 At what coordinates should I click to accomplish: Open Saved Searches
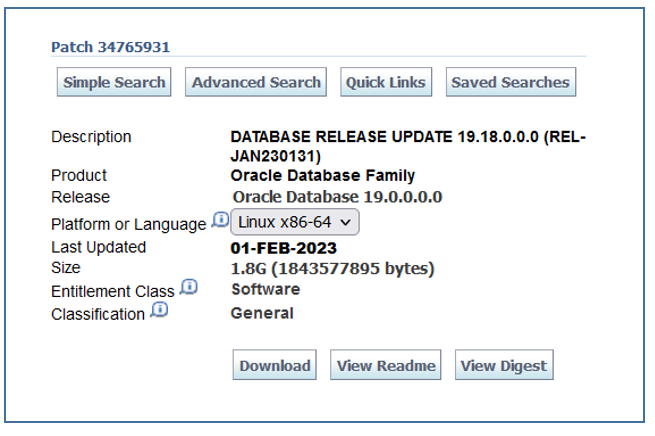pos(510,83)
